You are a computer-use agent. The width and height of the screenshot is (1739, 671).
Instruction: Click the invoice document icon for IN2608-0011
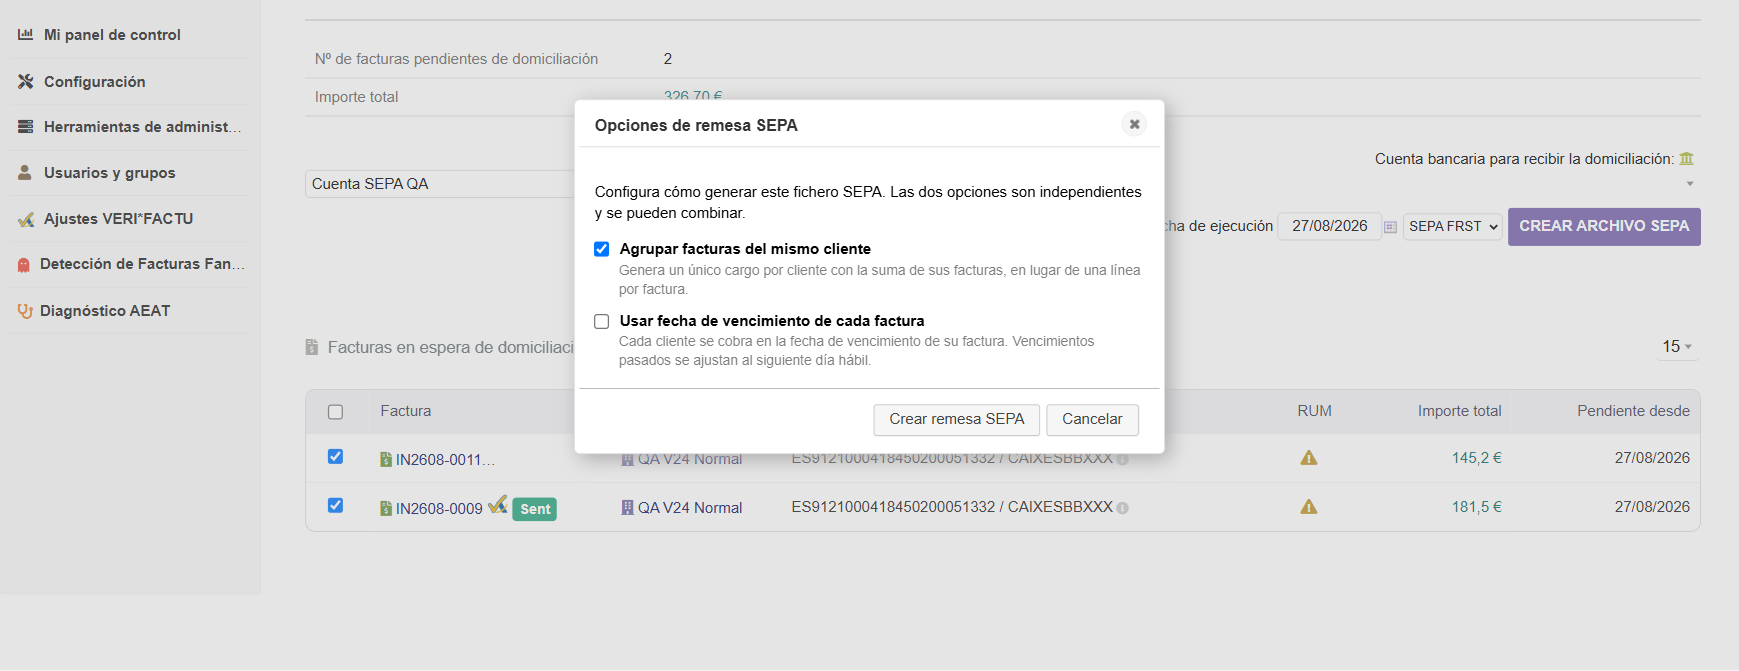coord(386,460)
